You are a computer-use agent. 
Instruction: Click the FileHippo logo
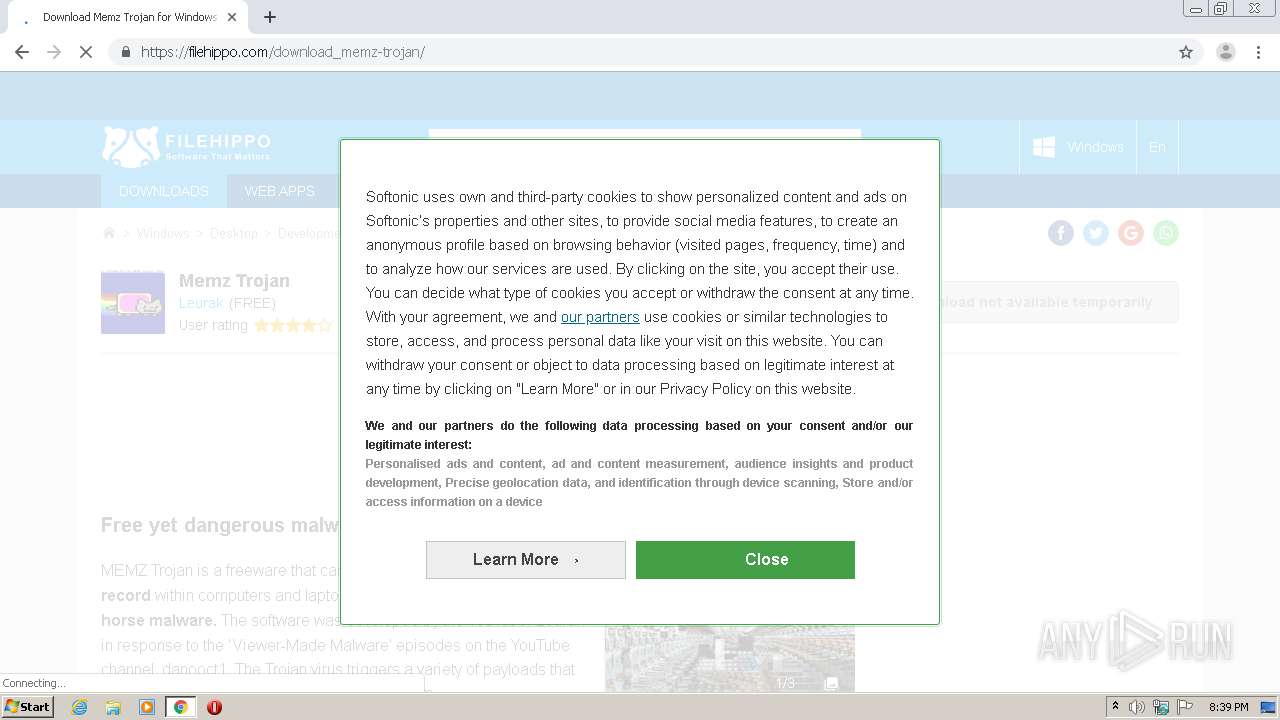[186, 146]
